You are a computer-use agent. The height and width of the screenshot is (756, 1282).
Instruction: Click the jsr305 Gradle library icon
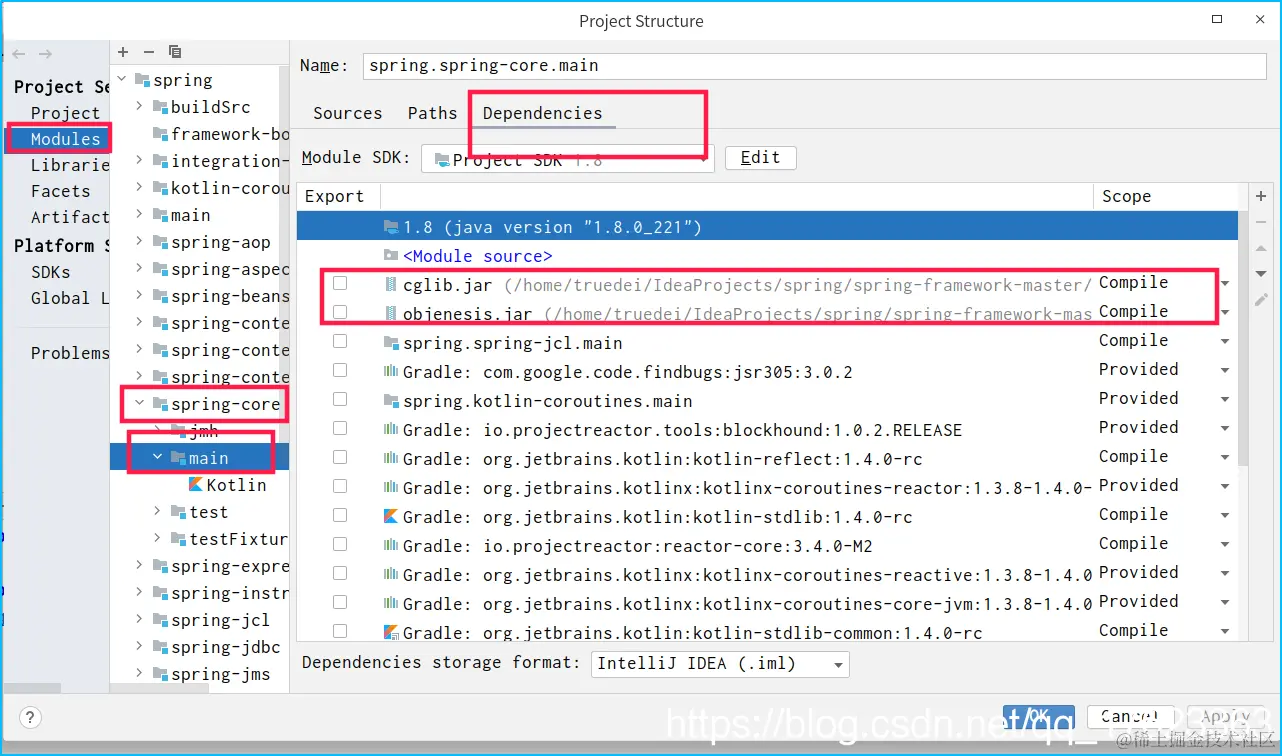coord(391,372)
